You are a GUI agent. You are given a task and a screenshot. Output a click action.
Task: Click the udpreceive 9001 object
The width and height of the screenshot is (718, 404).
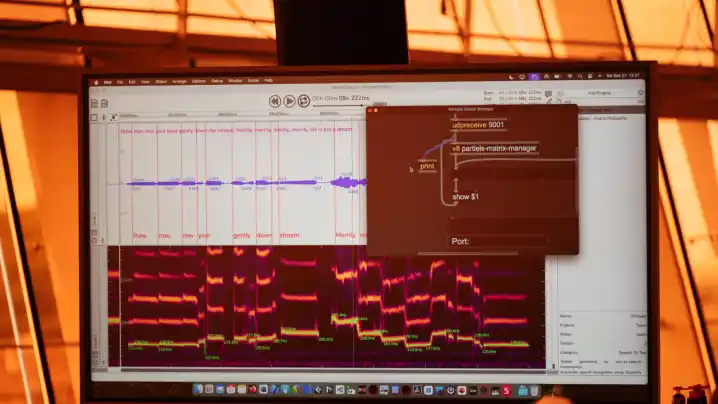point(476,125)
